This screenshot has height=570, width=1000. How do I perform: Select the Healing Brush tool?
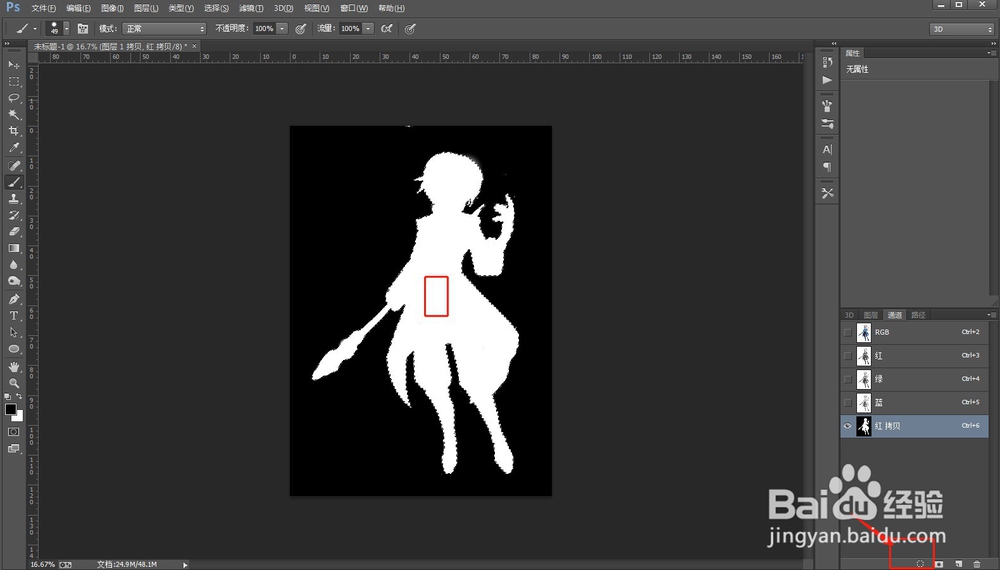pyautogui.click(x=13, y=166)
